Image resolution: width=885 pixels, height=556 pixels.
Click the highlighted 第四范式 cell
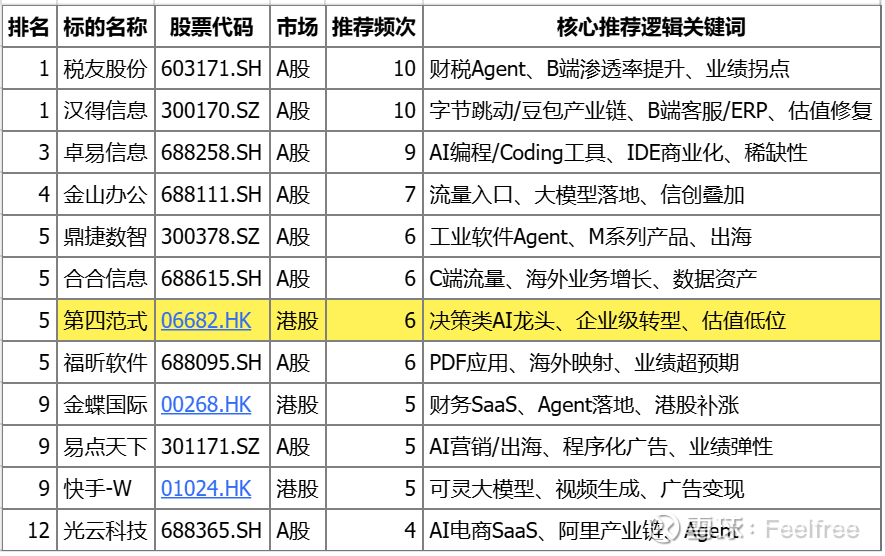coord(106,321)
